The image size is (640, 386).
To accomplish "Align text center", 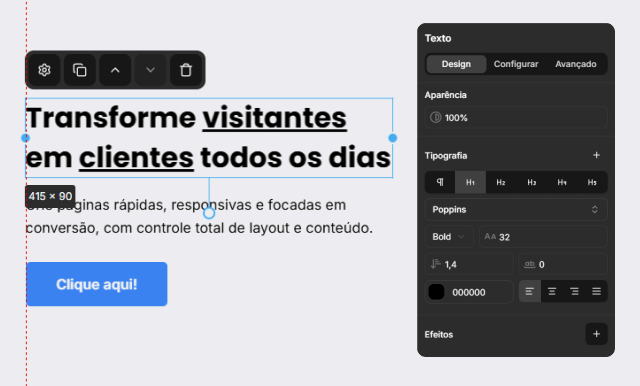I will click(552, 291).
